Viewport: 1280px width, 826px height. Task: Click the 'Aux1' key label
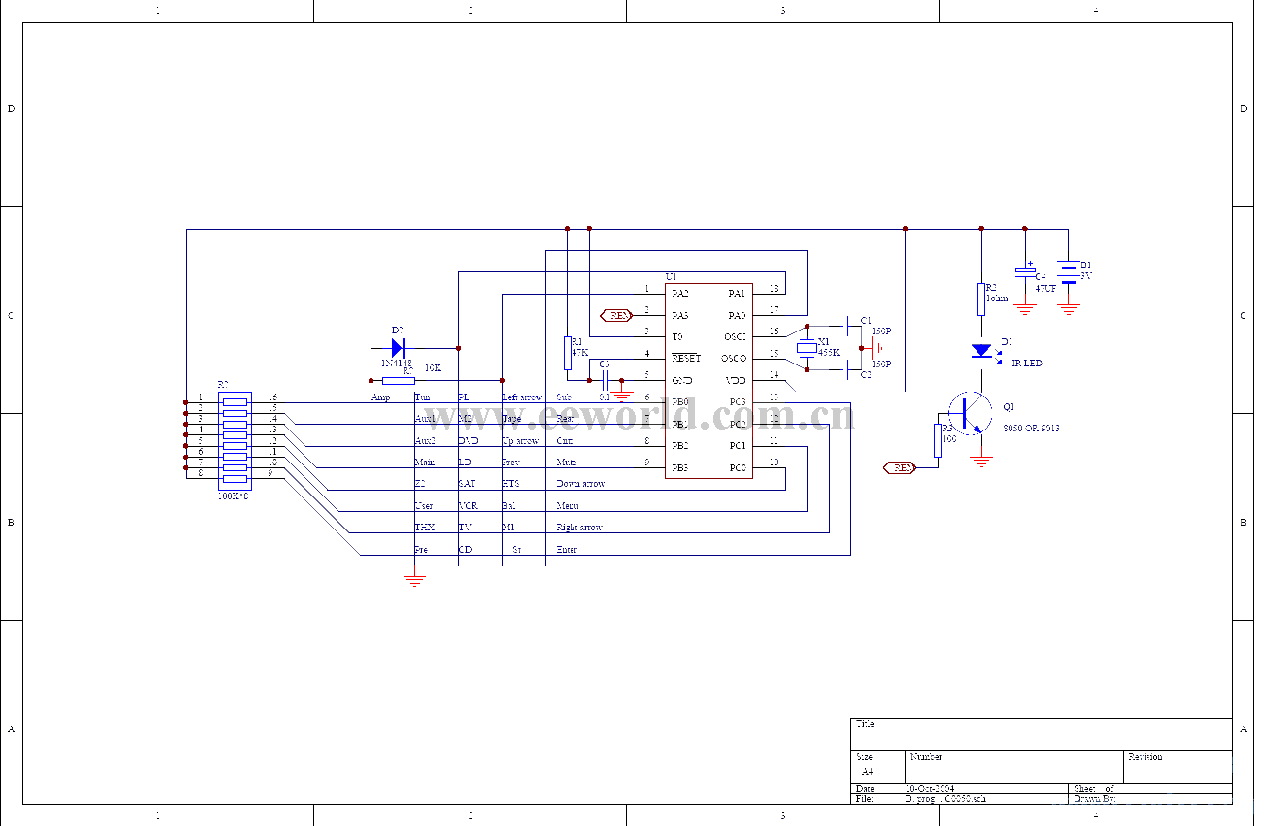[x=425, y=419]
